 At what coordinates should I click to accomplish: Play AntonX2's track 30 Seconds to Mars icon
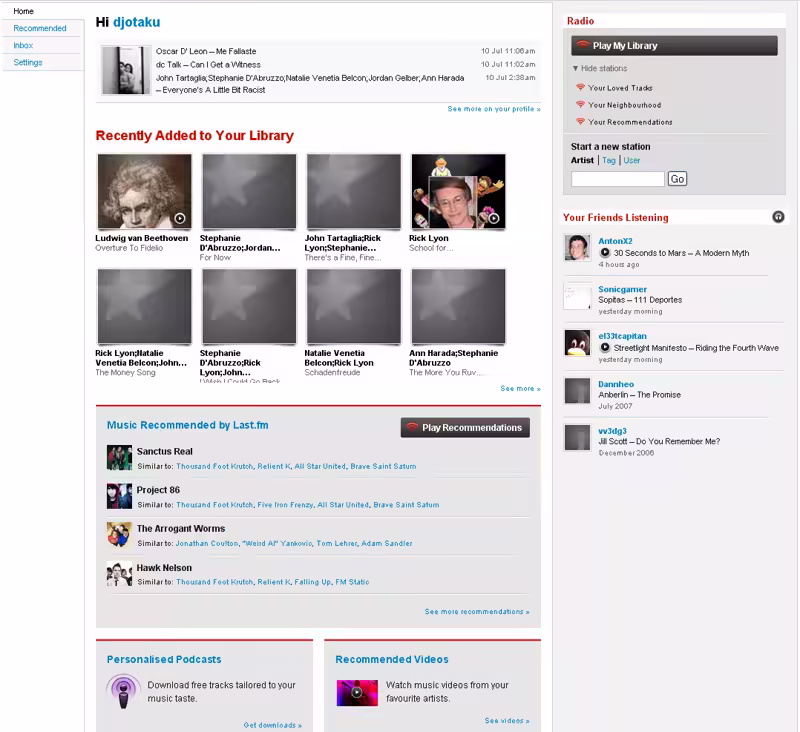(605, 253)
